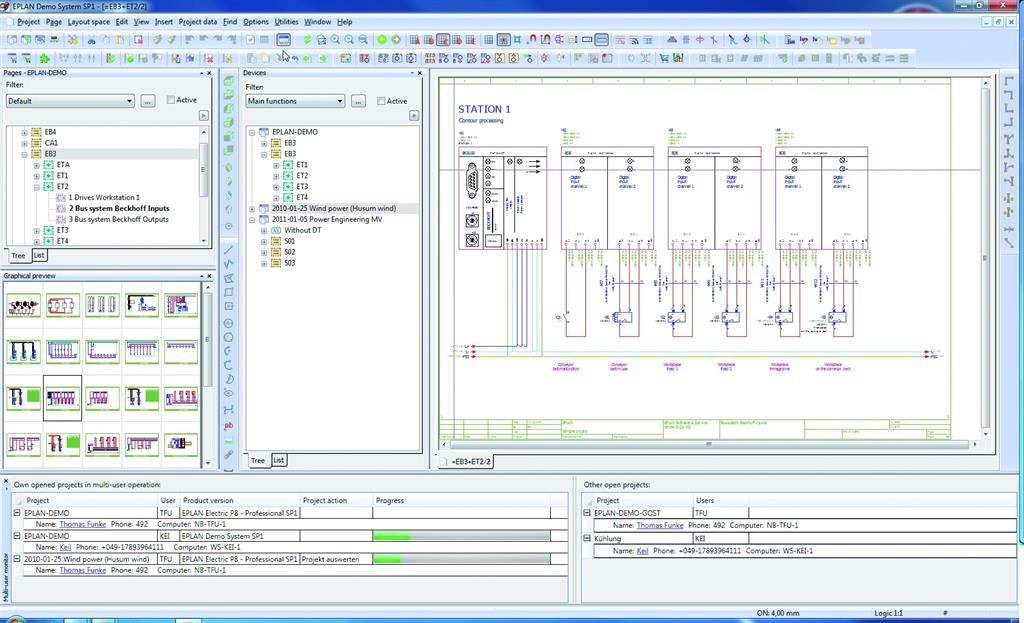Expand the Wind power (Husum wind) project node

click(252, 209)
